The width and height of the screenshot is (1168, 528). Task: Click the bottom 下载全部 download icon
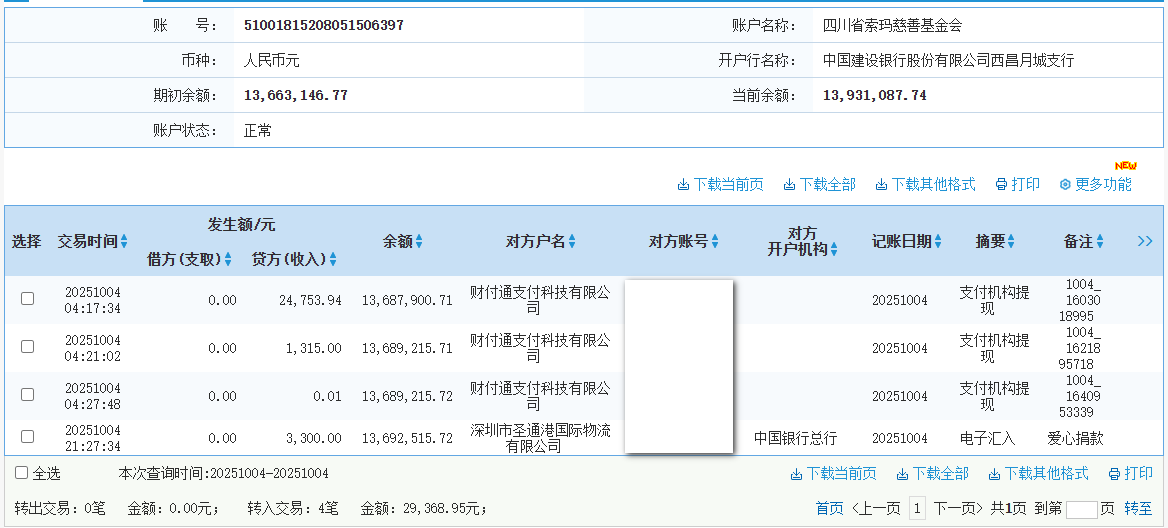(902, 474)
